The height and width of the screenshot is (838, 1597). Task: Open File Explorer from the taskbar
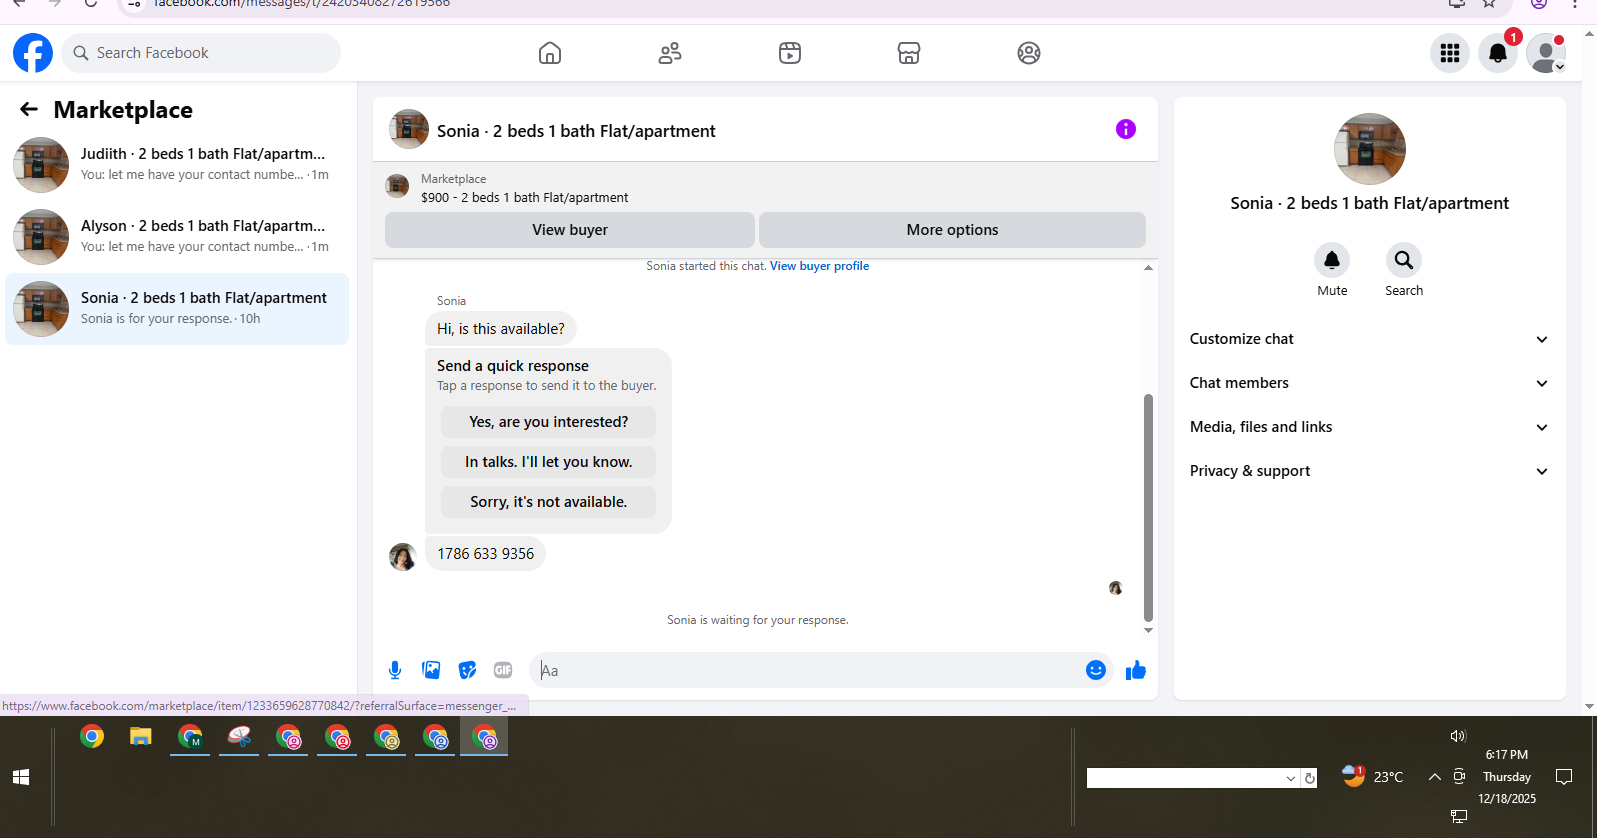click(x=140, y=738)
